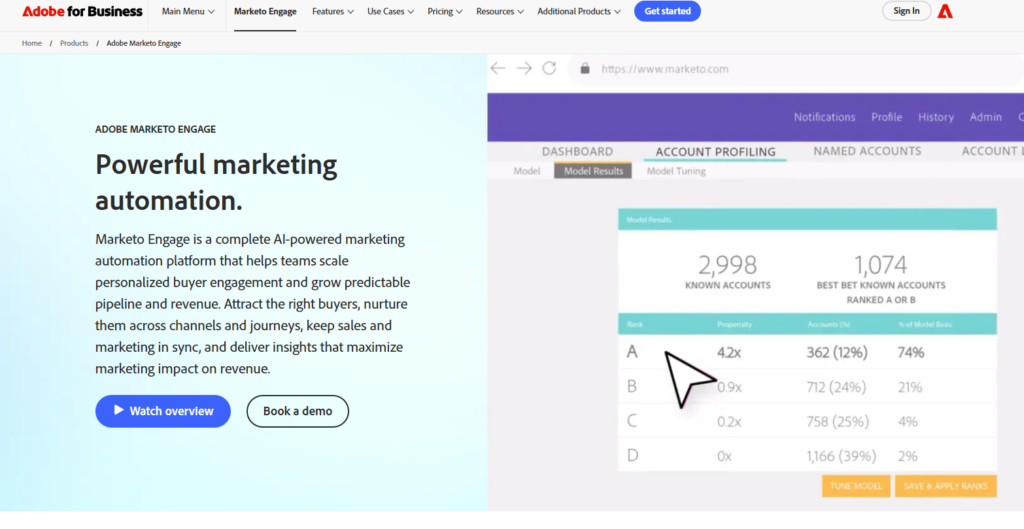Expand the Main Menu dropdown

(188, 11)
